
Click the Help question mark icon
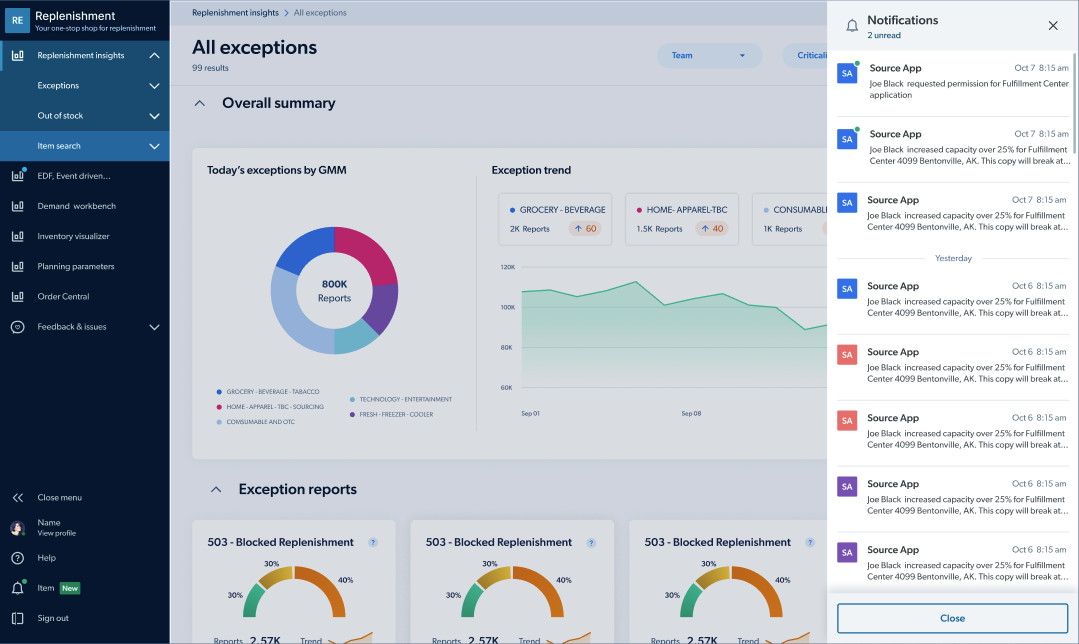tap(18, 558)
